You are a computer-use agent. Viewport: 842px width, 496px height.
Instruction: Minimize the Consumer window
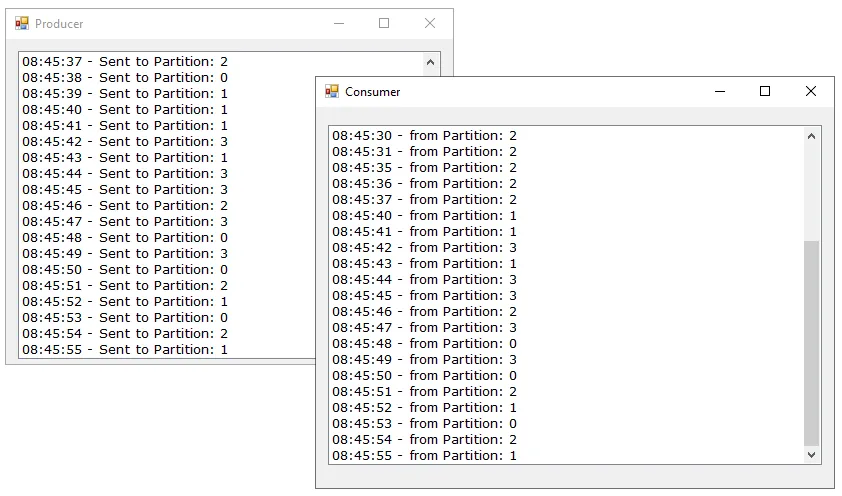pos(720,91)
